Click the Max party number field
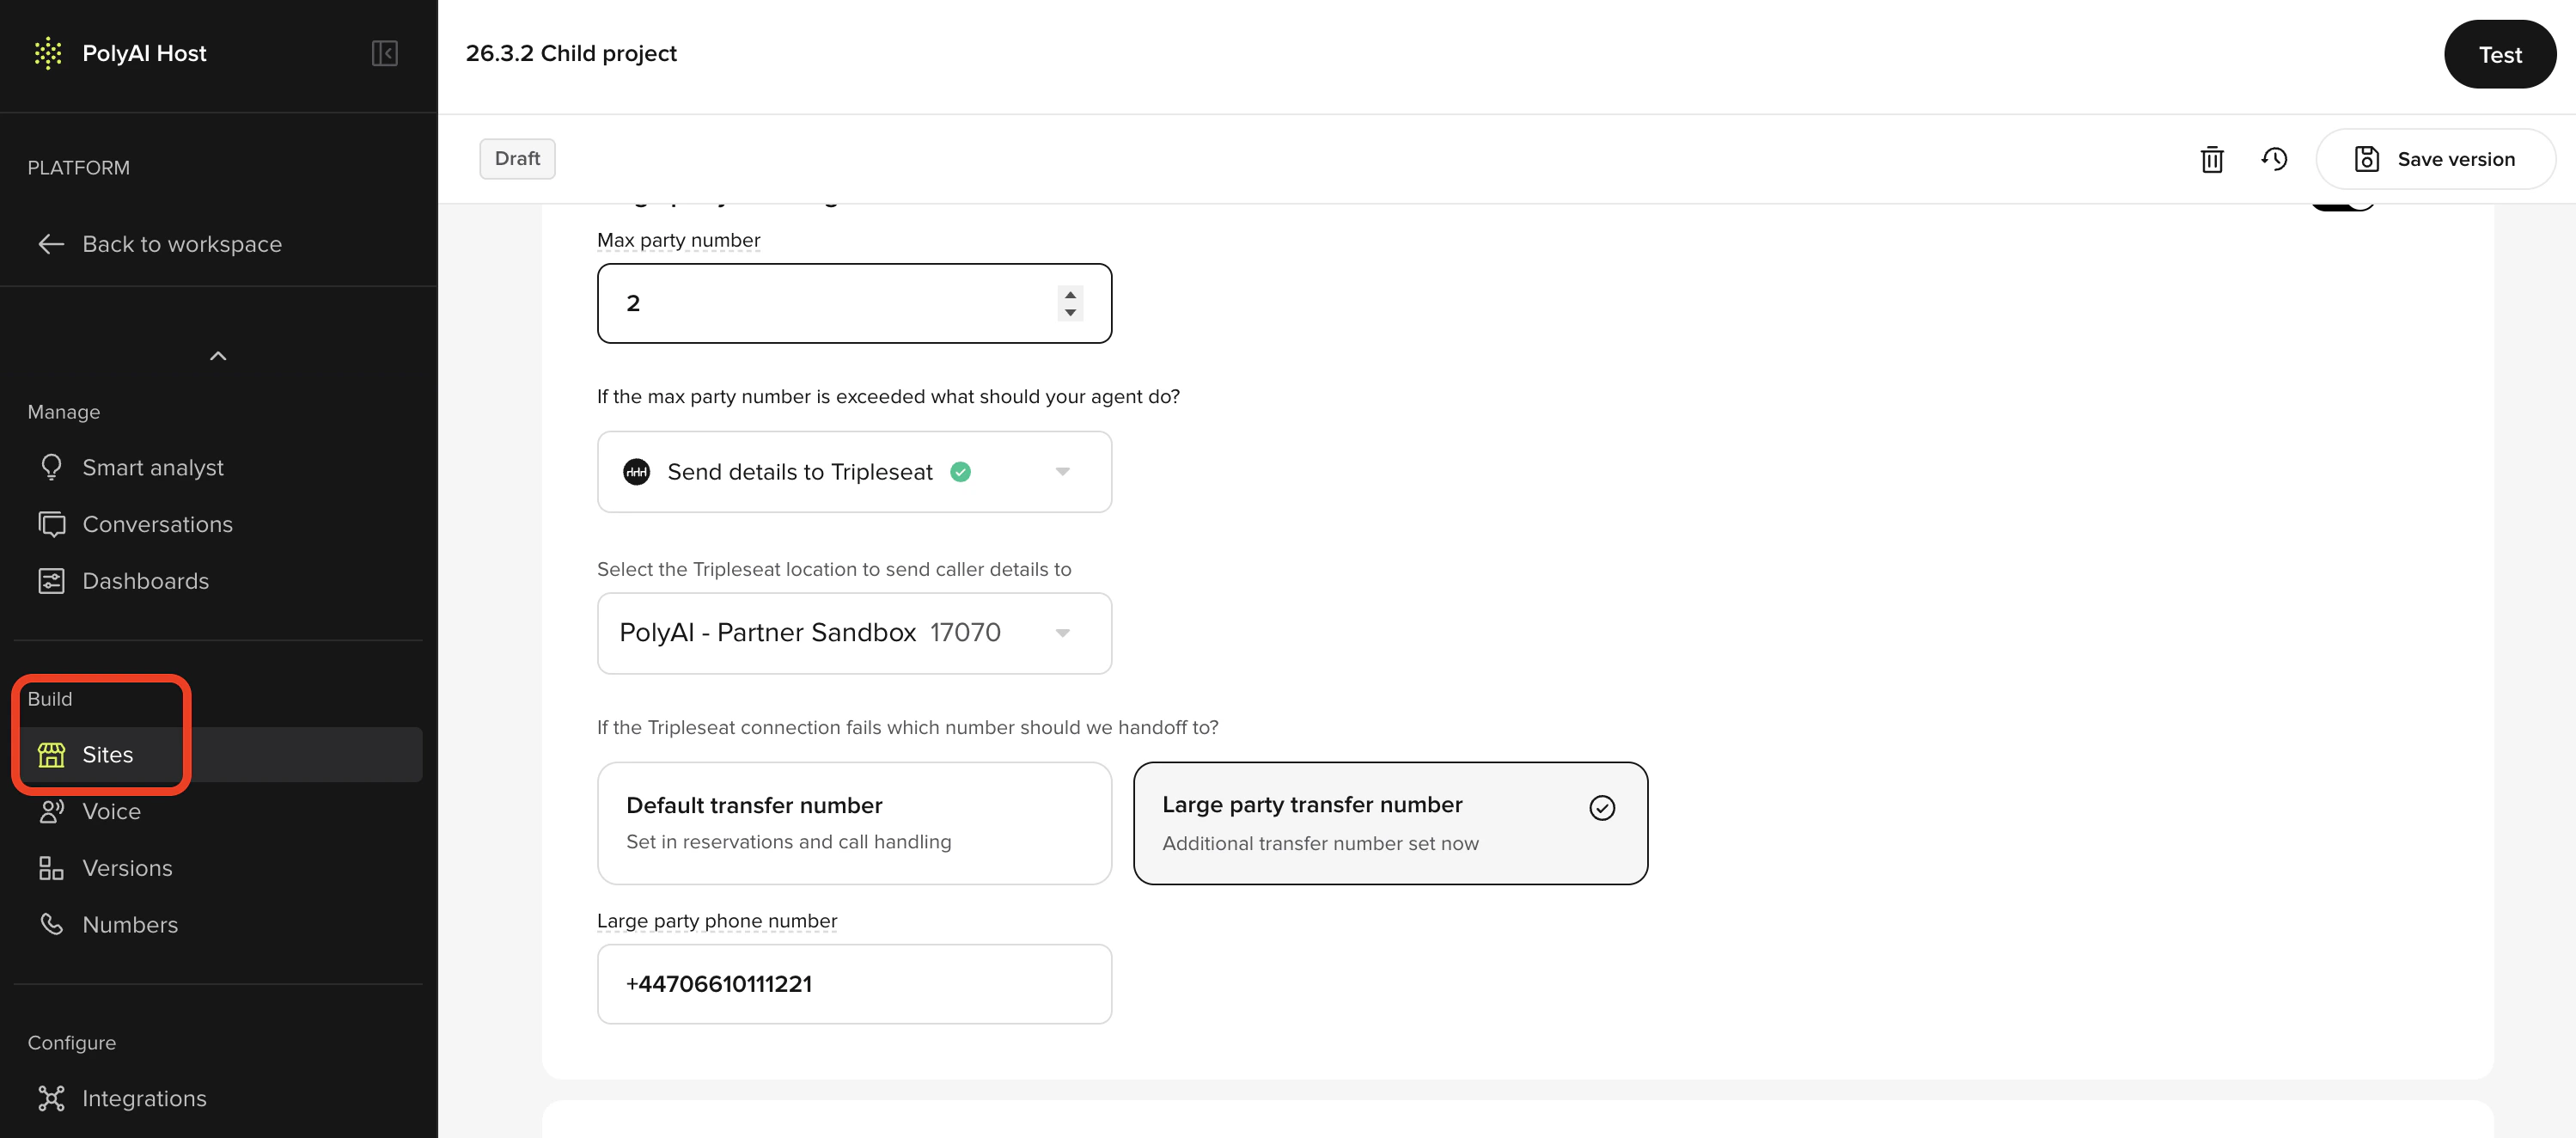The image size is (2576, 1138). point(854,303)
